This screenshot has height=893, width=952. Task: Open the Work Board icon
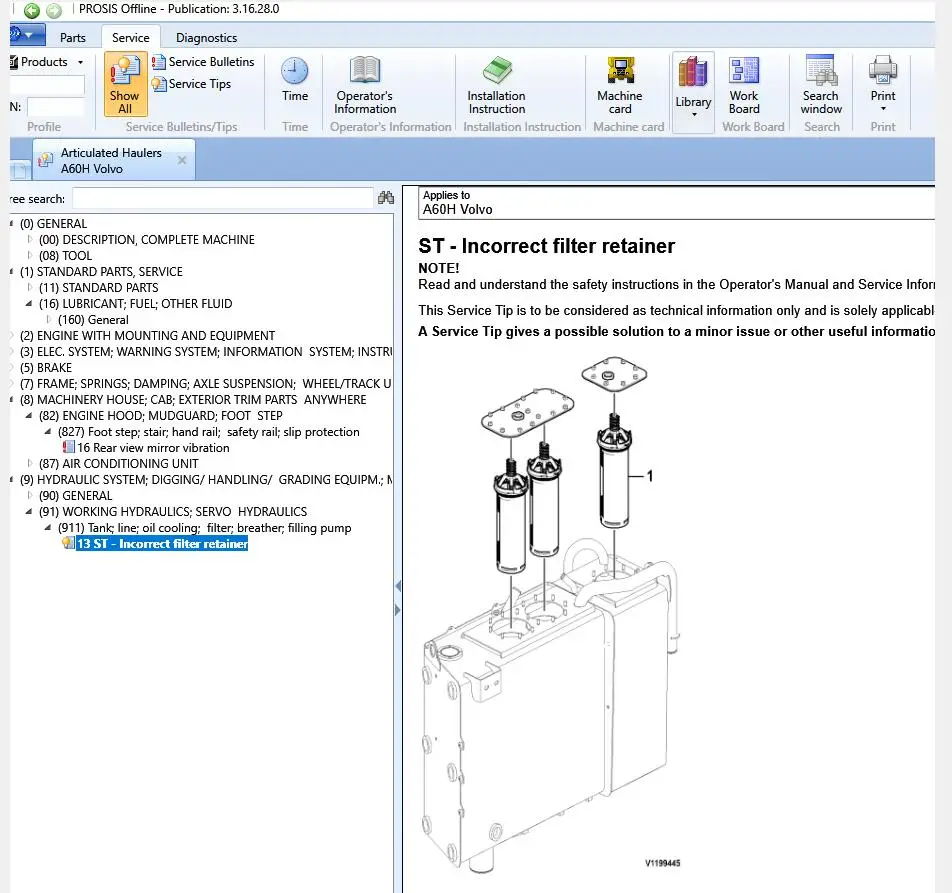tap(744, 70)
